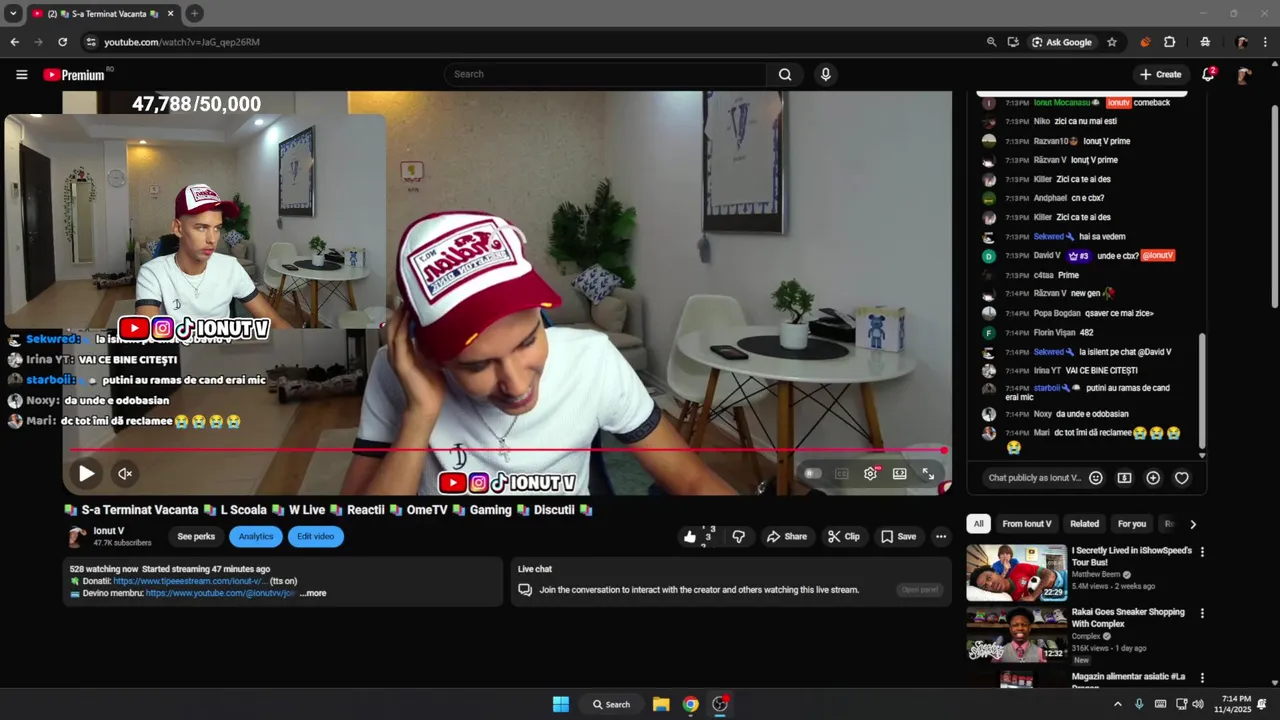Viewport: 1280px width, 720px height.
Task: Send a heart reaction in chat
Action: [1181, 478]
